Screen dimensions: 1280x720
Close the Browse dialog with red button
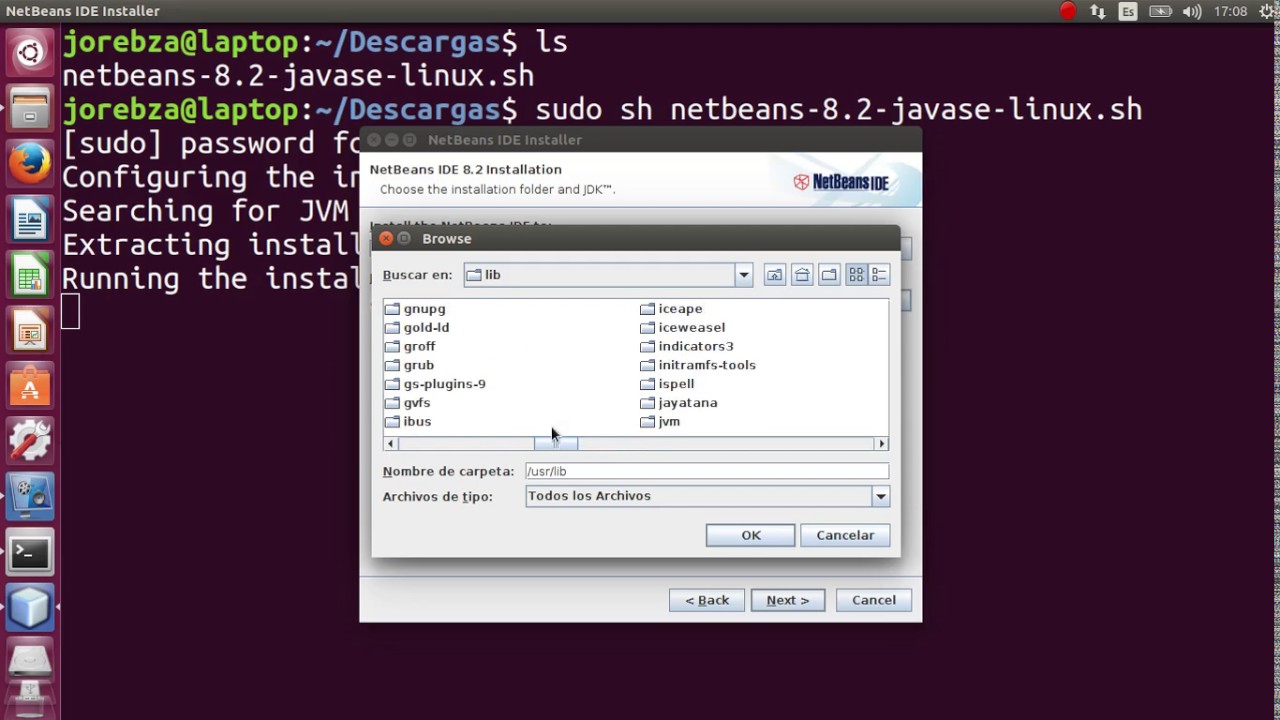[x=386, y=239]
